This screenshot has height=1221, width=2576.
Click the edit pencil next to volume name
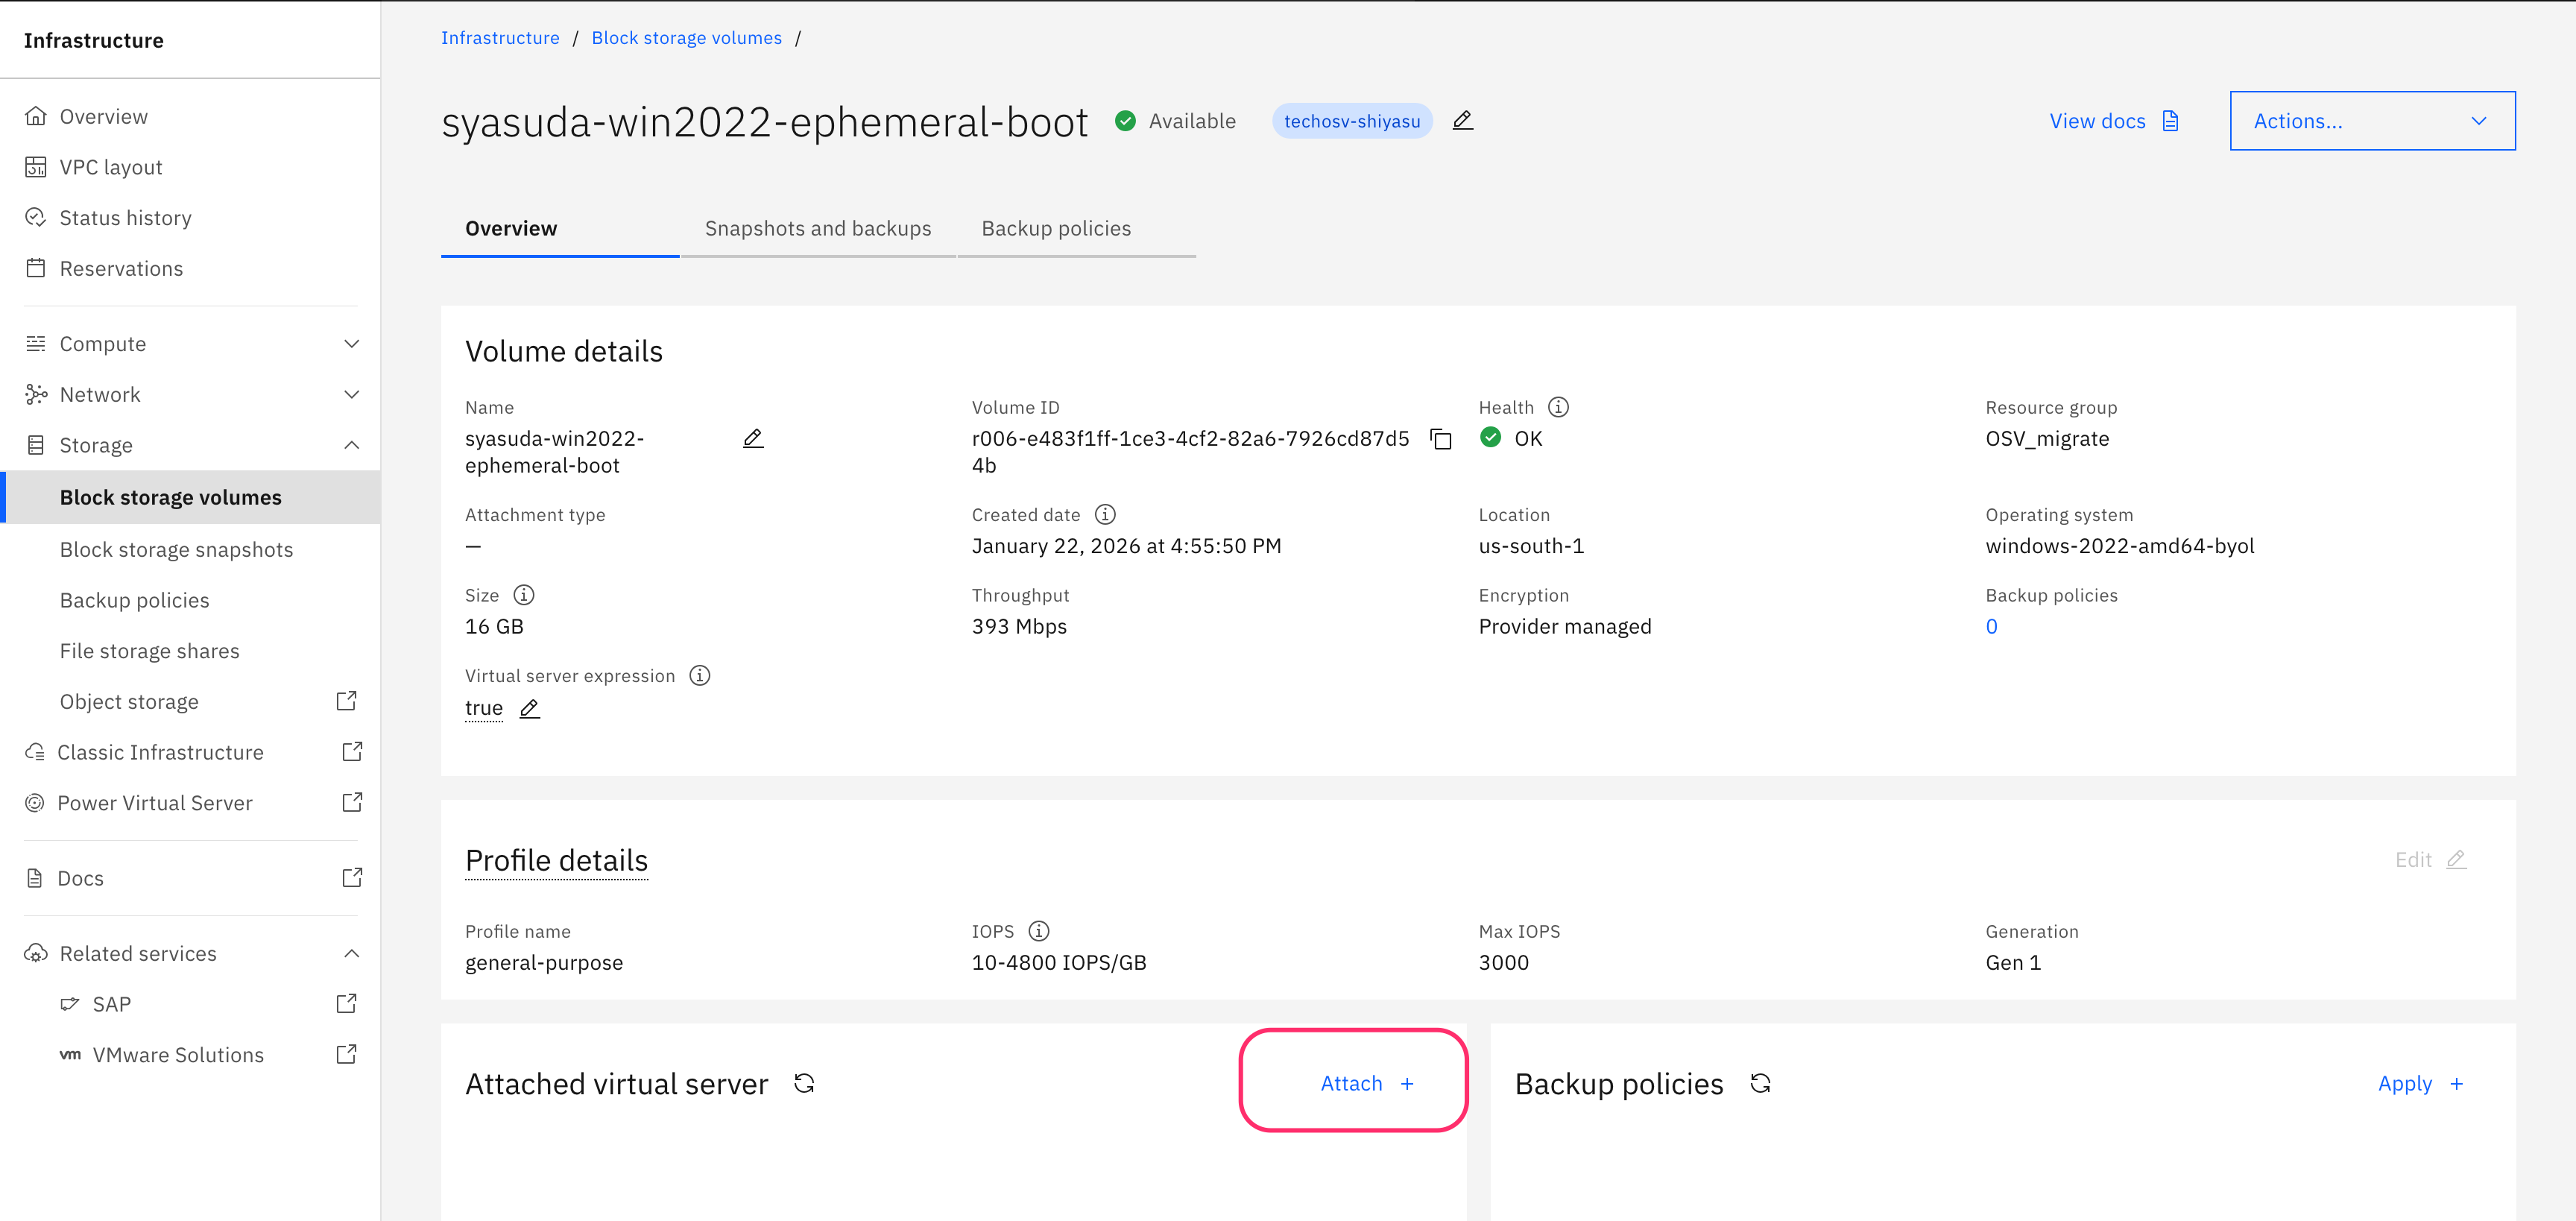753,439
